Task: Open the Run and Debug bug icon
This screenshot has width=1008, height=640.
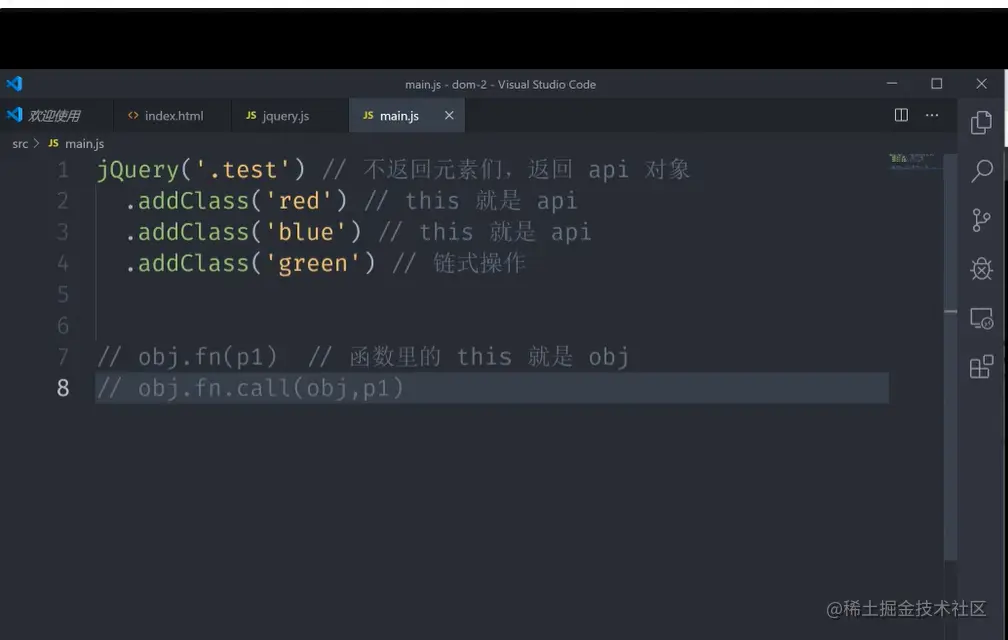Action: coord(982,269)
